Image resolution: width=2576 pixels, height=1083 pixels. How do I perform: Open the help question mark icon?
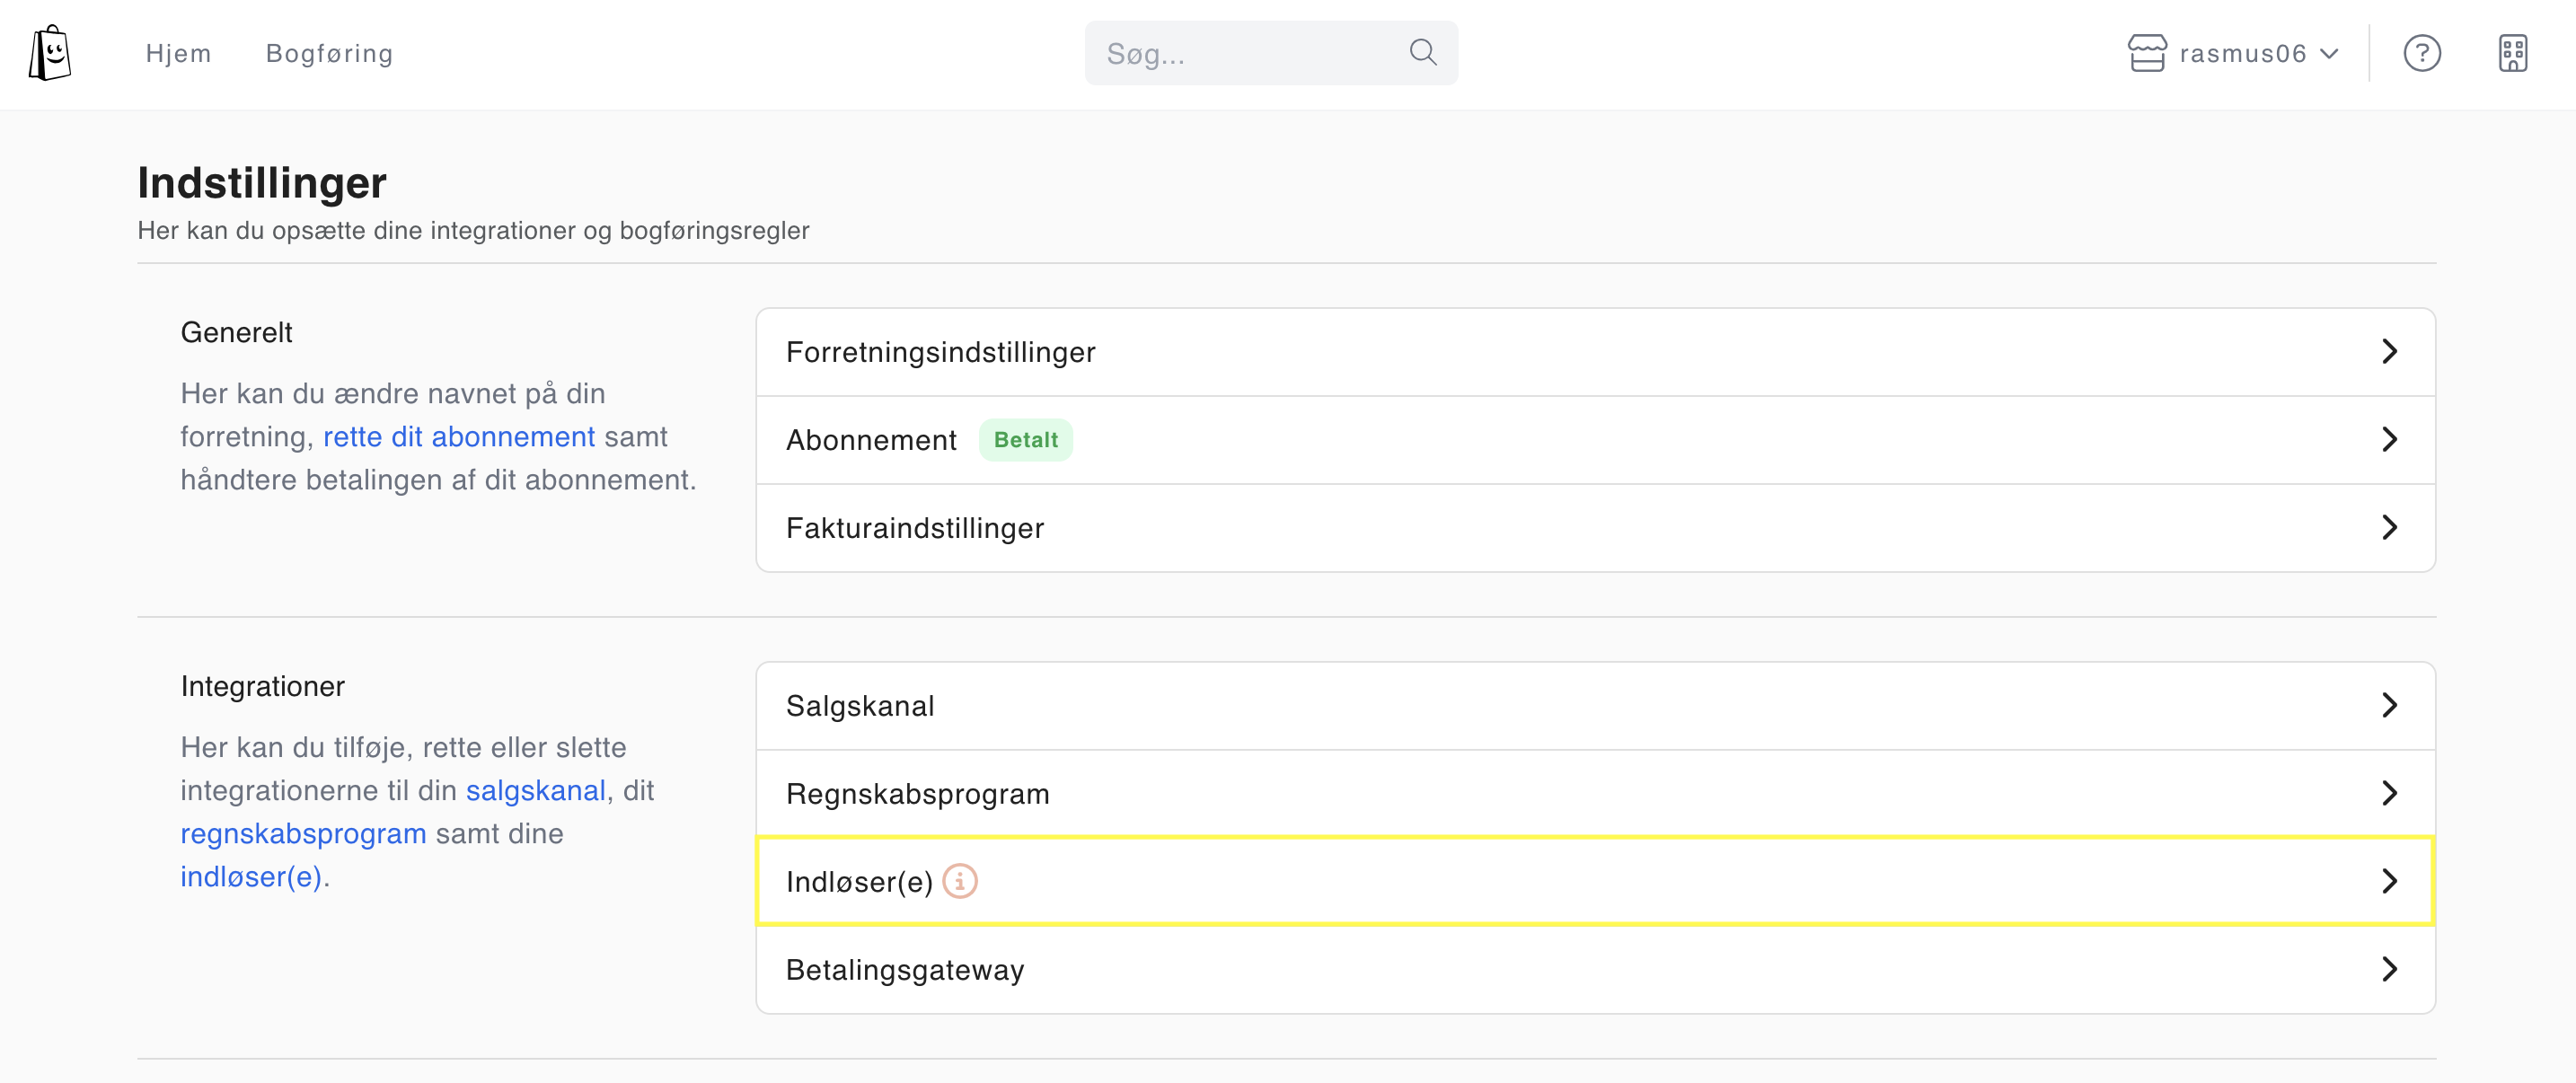pyautogui.click(x=2421, y=53)
